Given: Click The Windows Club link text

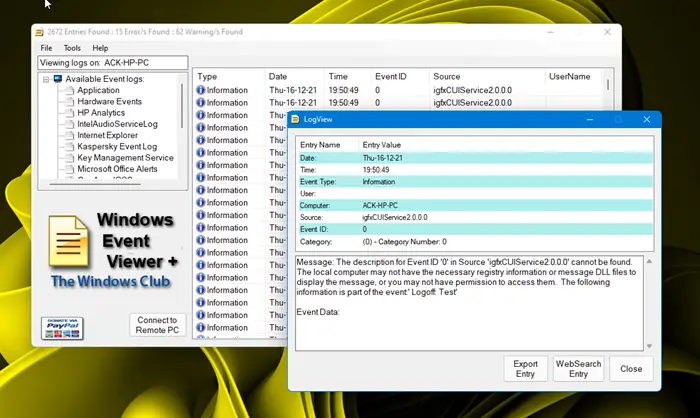Looking at the screenshot, I should 110,281.
